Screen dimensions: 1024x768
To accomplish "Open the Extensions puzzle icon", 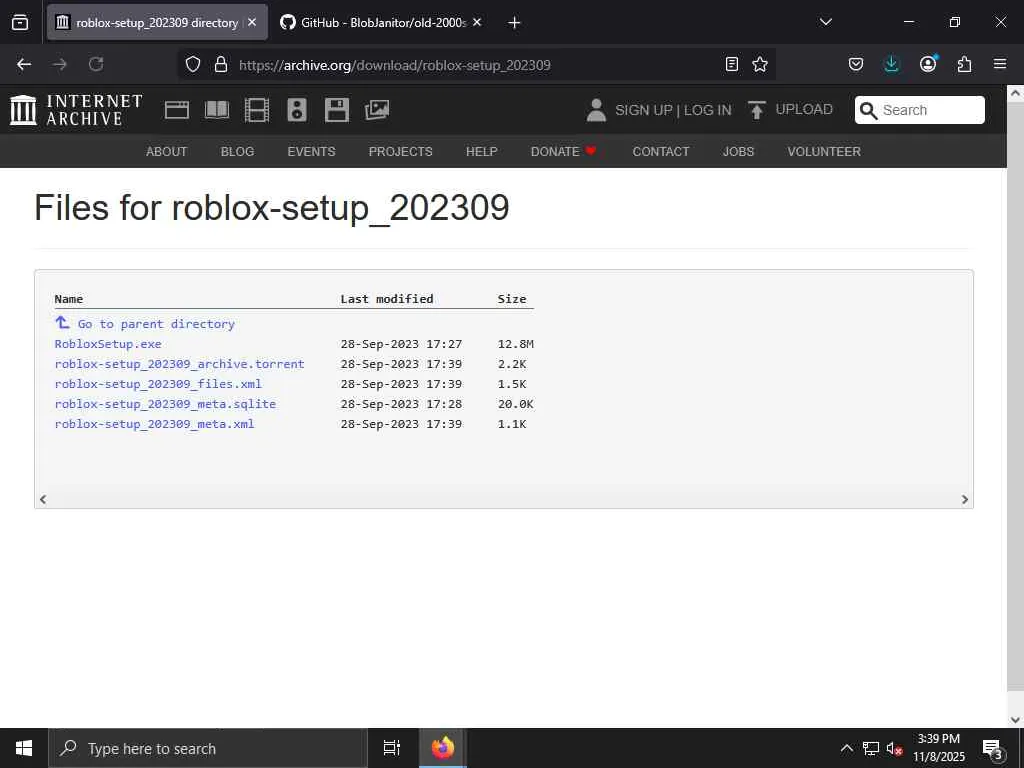I will 964,64.
